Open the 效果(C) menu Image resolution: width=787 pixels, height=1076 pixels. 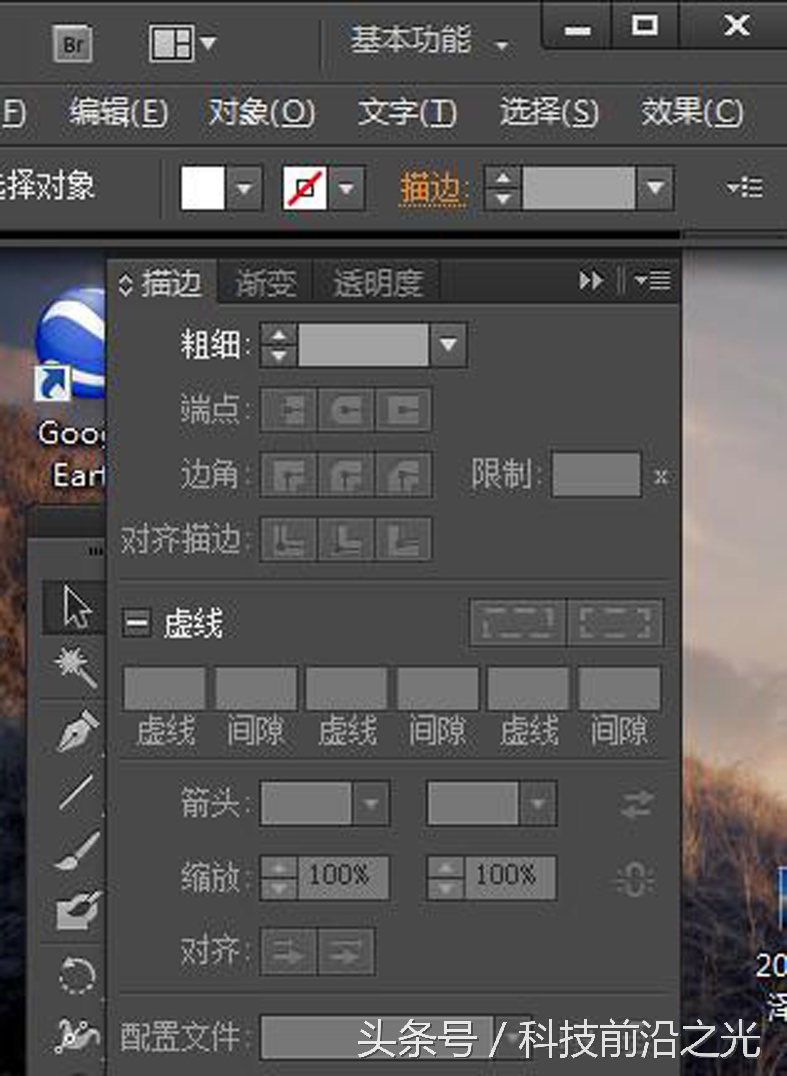692,111
